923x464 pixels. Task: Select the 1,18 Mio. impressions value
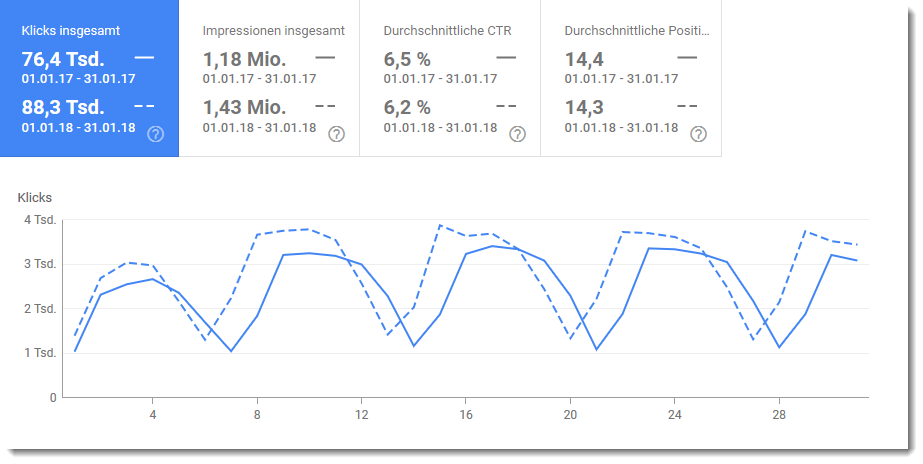(244, 59)
